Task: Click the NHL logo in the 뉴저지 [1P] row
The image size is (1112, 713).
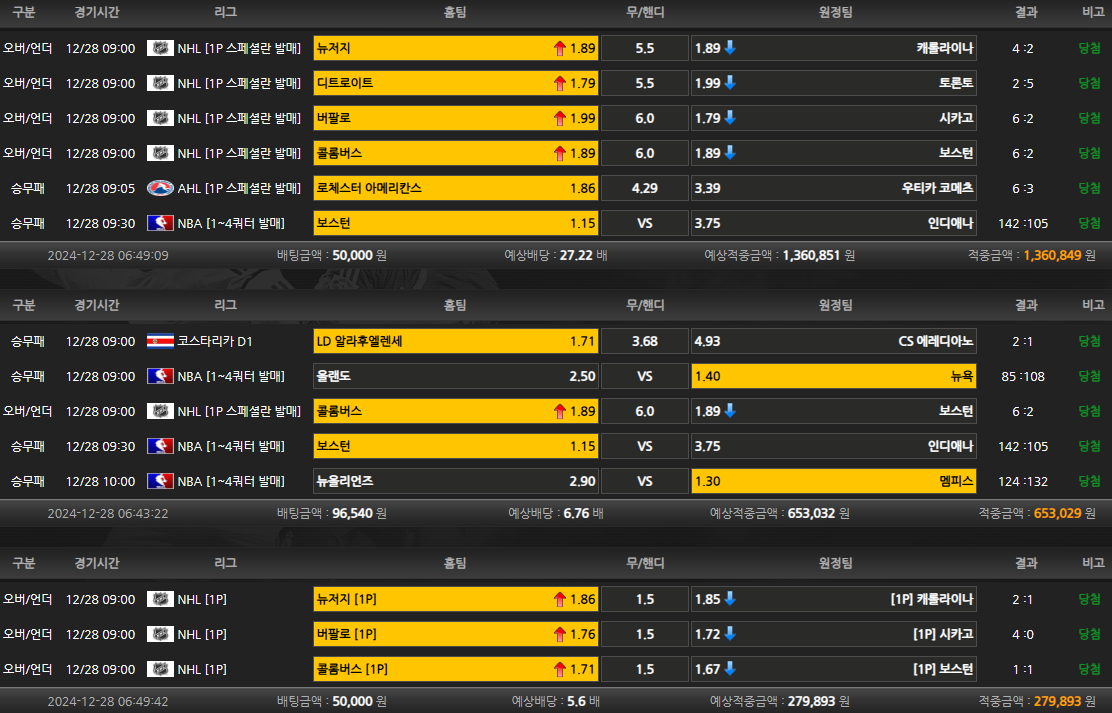Action: pos(160,599)
